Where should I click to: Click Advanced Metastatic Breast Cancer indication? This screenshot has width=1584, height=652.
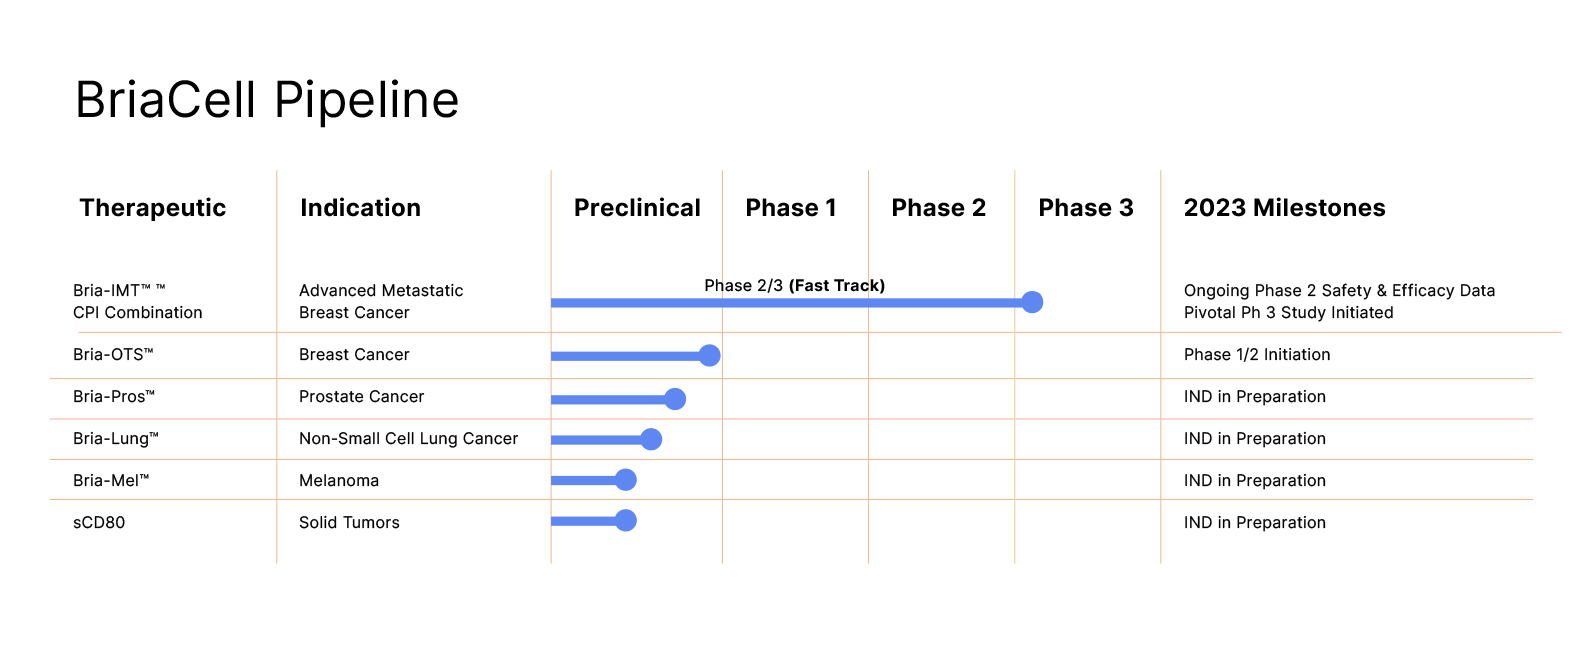pos(381,301)
